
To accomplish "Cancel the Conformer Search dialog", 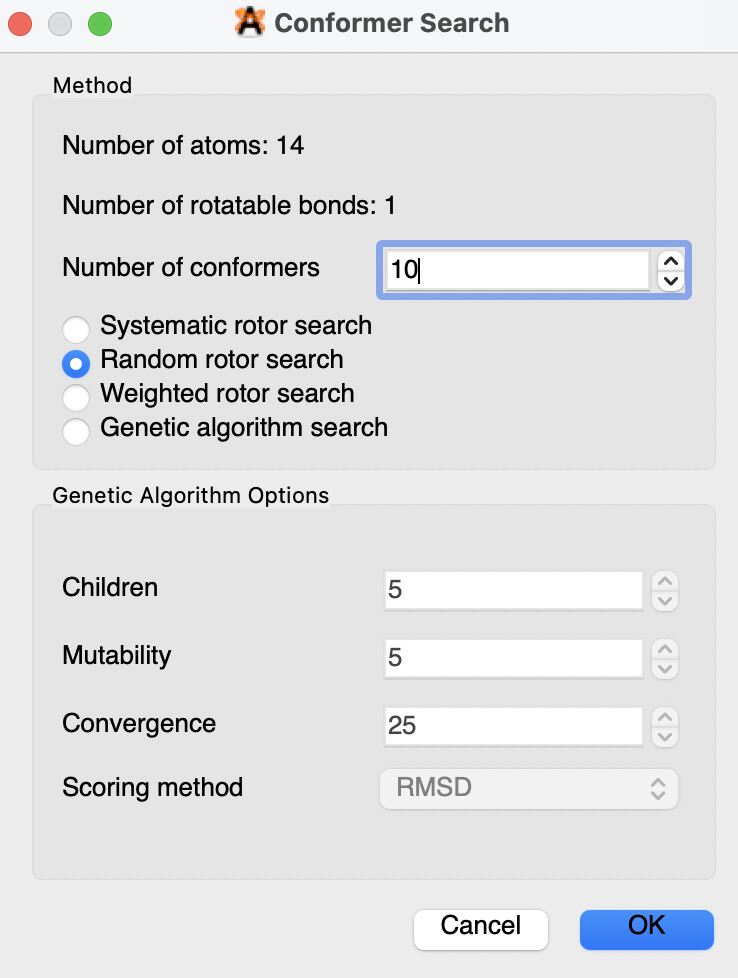I will pyautogui.click(x=480, y=927).
